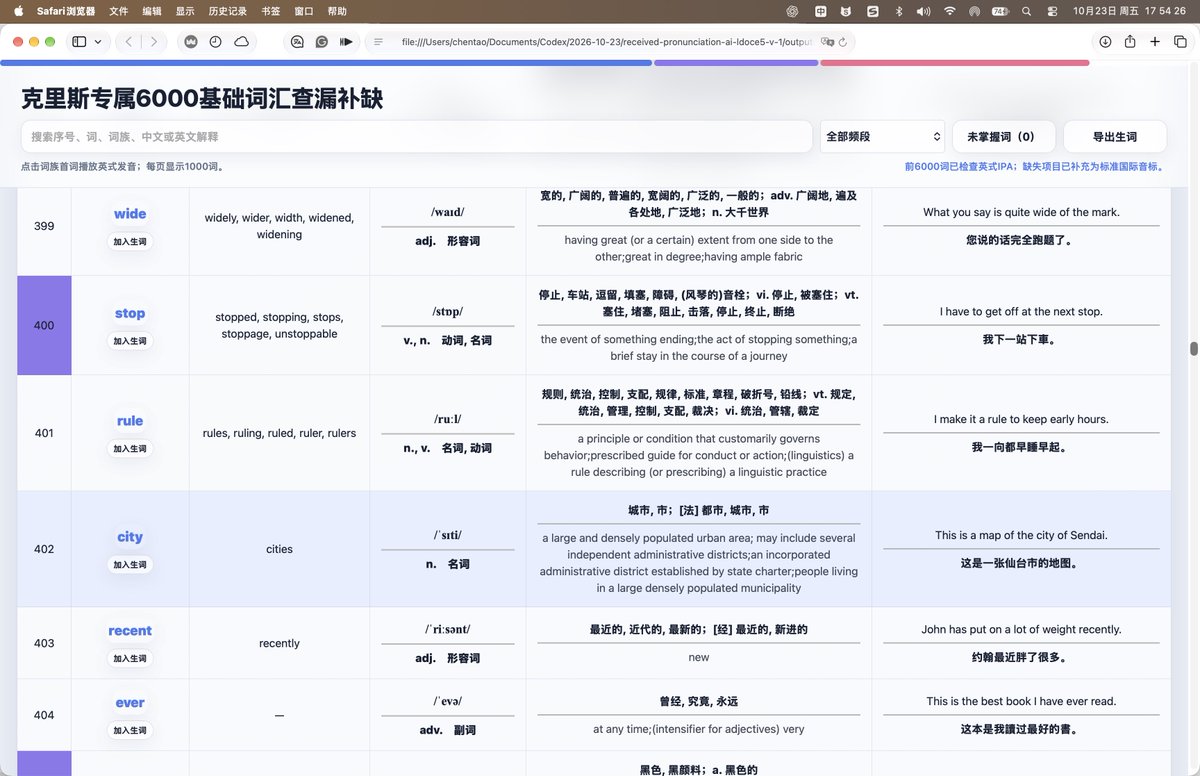Open the 帮助 menu
Viewport: 1200px width, 776px height.
pyautogui.click(x=337, y=11)
